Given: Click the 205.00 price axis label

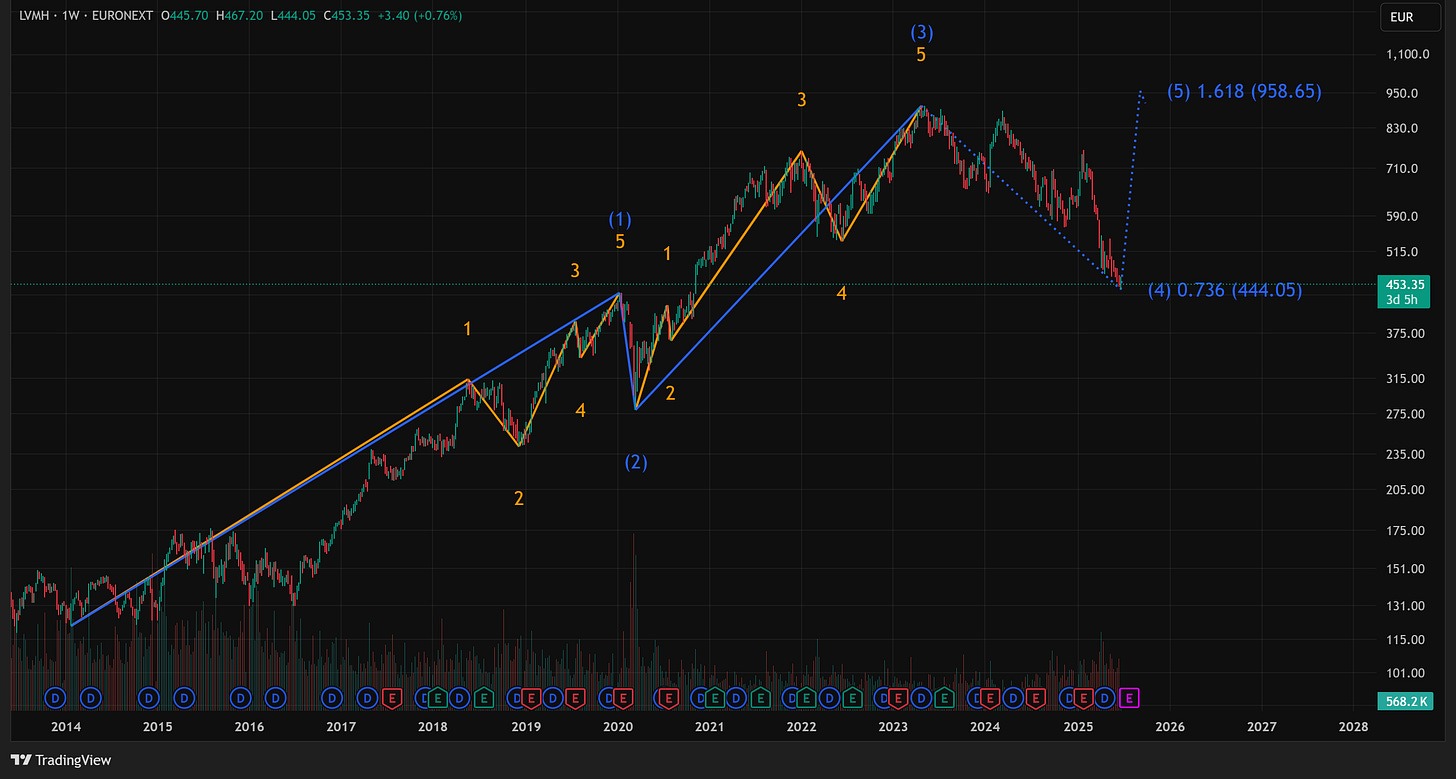Looking at the screenshot, I should 1404,489.
